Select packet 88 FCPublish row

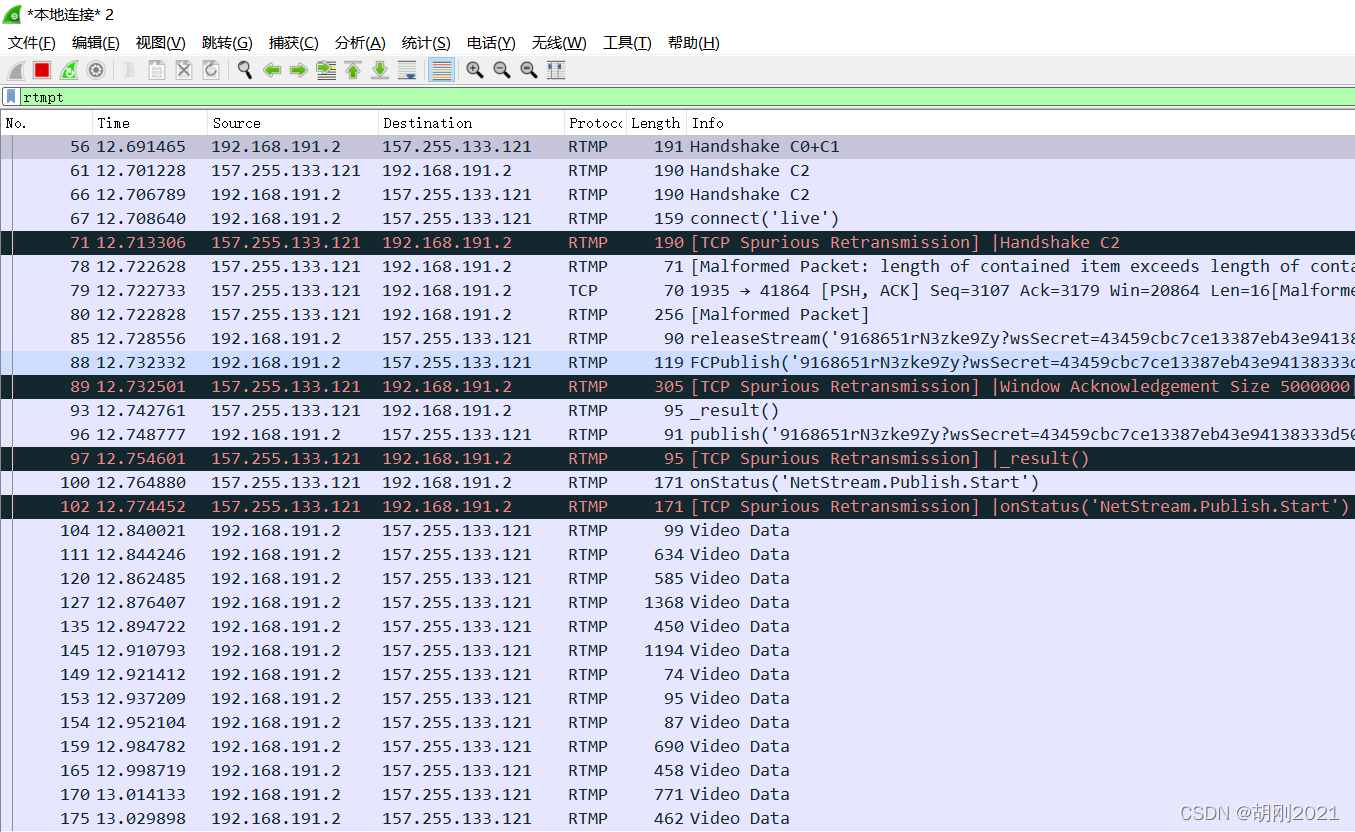(677, 363)
